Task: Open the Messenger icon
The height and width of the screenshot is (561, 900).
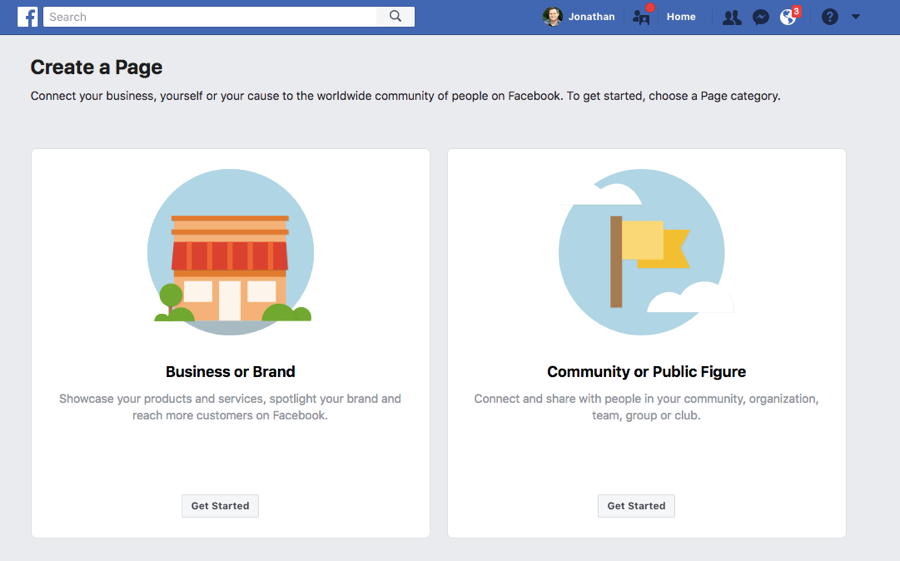Action: 761,17
